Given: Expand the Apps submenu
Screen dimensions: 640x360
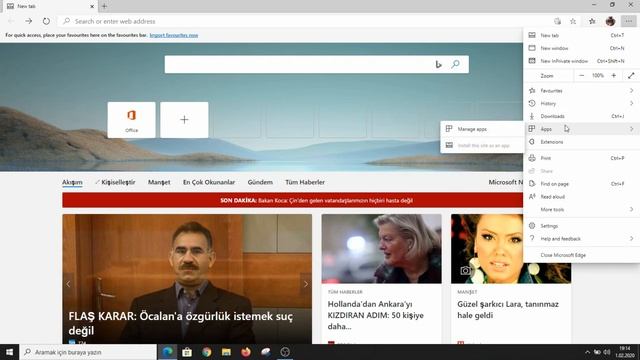Looking at the screenshot, I should click(582, 129).
